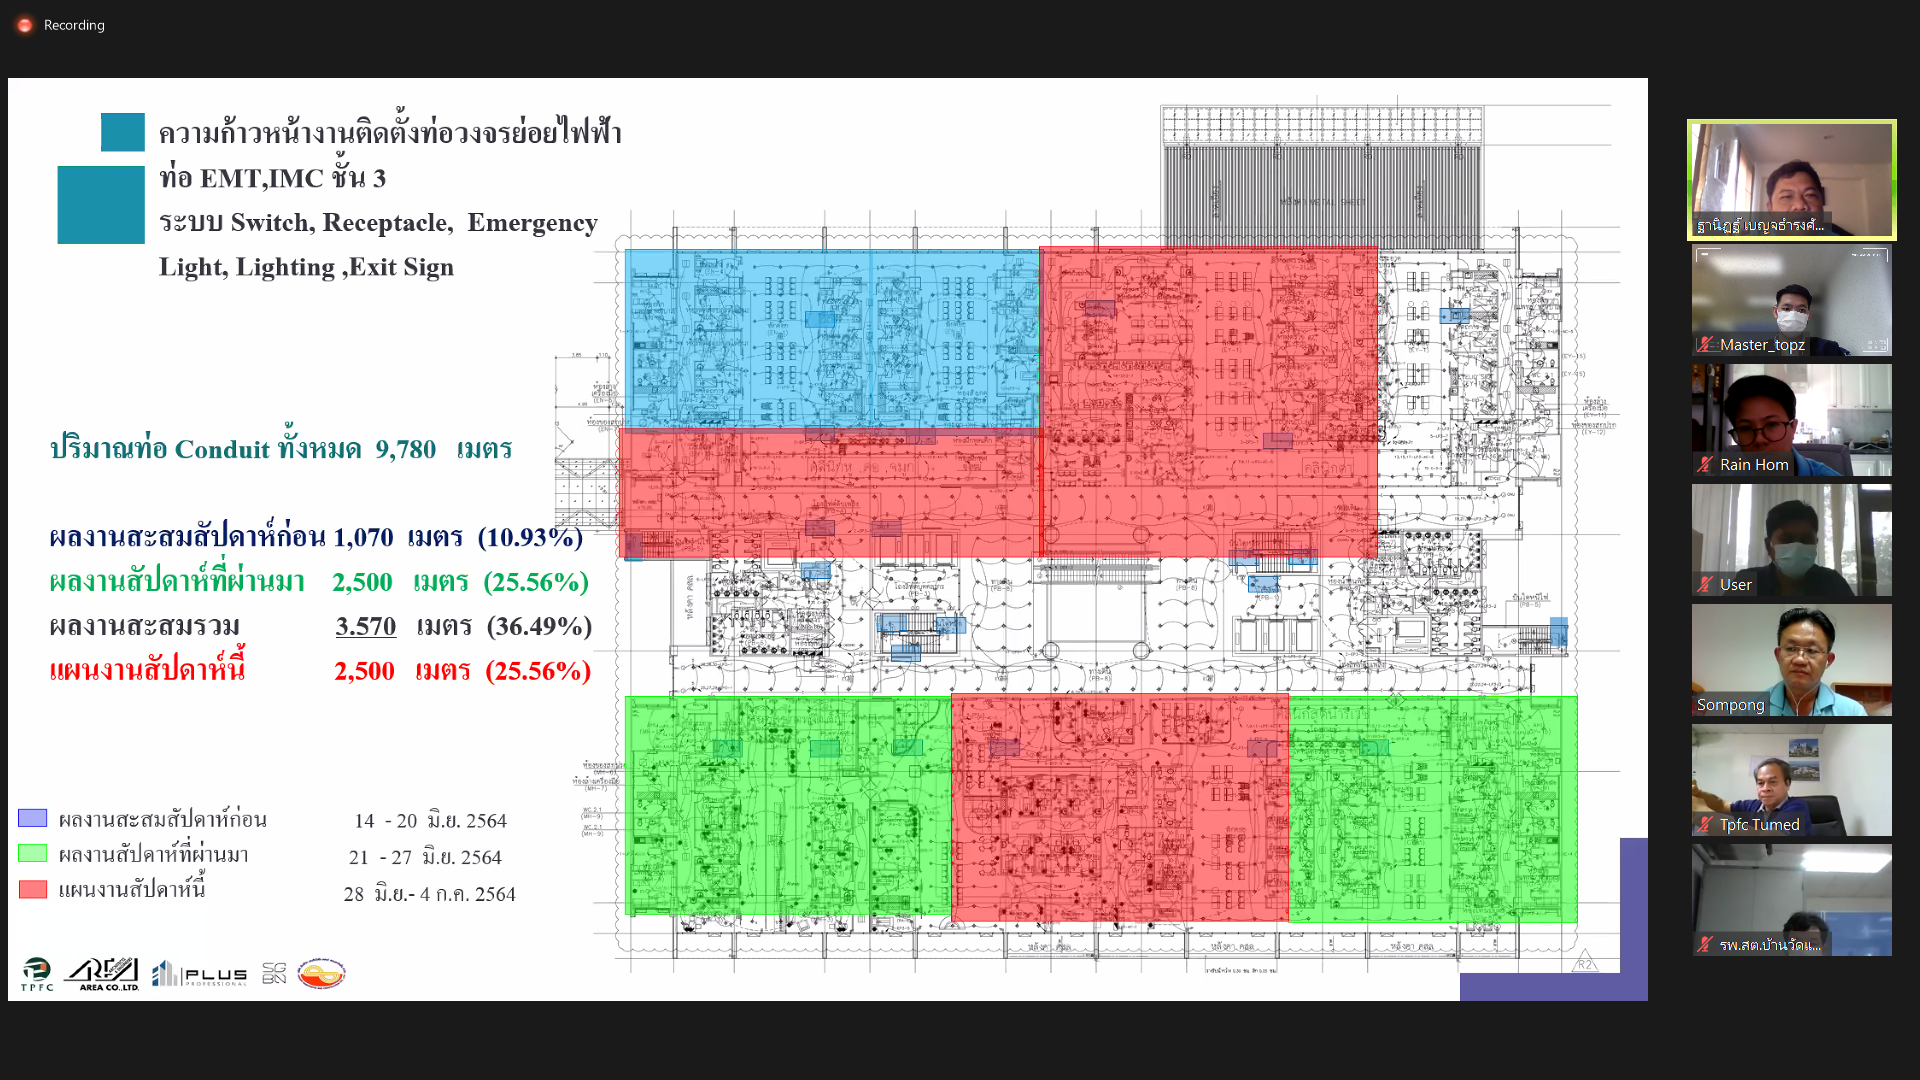Click the underlined 3,570 total value
The image size is (1920, 1080).
(x=366, y=626)
